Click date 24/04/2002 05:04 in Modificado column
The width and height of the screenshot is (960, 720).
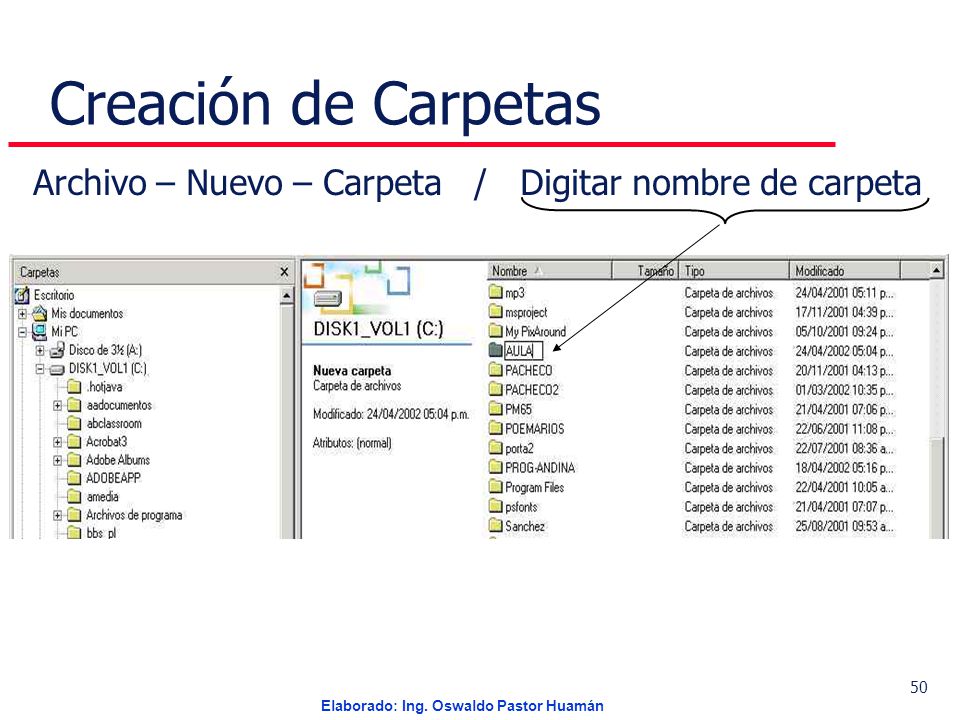click(x=845, y=351)
